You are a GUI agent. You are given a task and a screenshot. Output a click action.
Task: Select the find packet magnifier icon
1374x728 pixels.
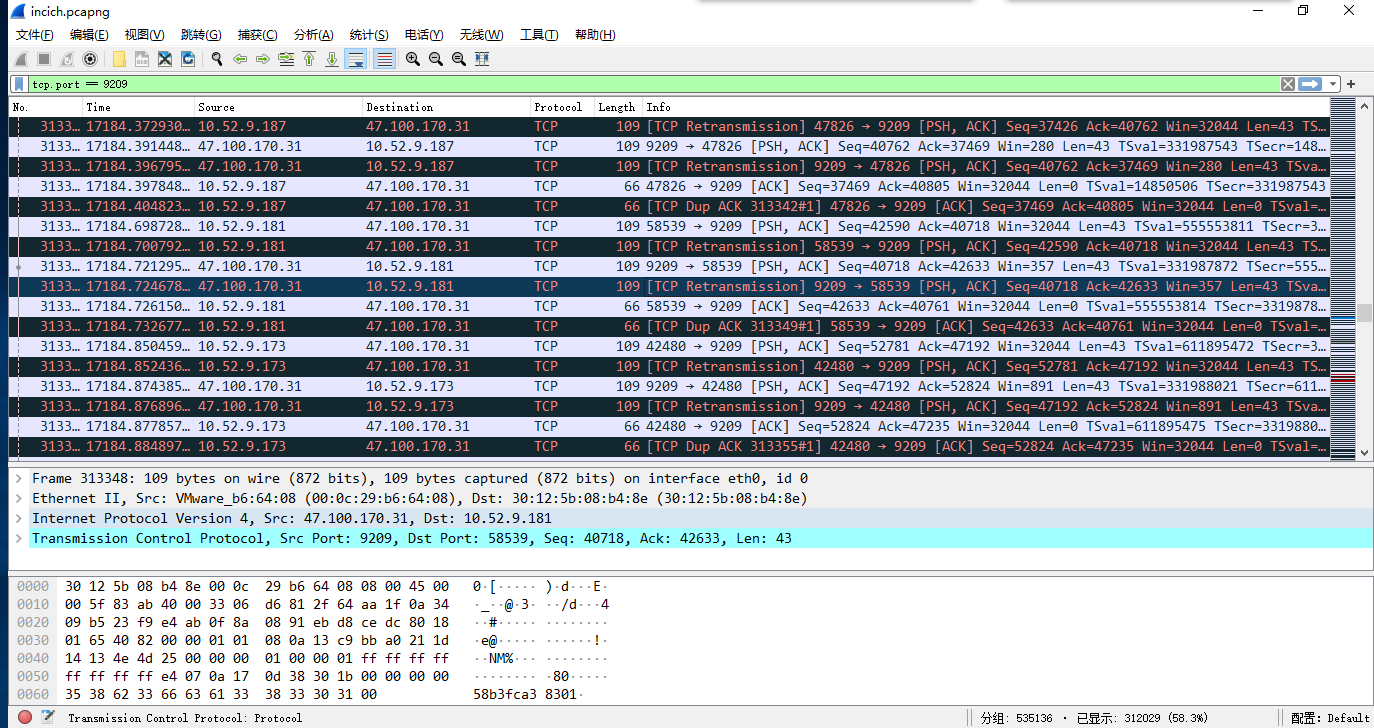[x=216, y=58]
